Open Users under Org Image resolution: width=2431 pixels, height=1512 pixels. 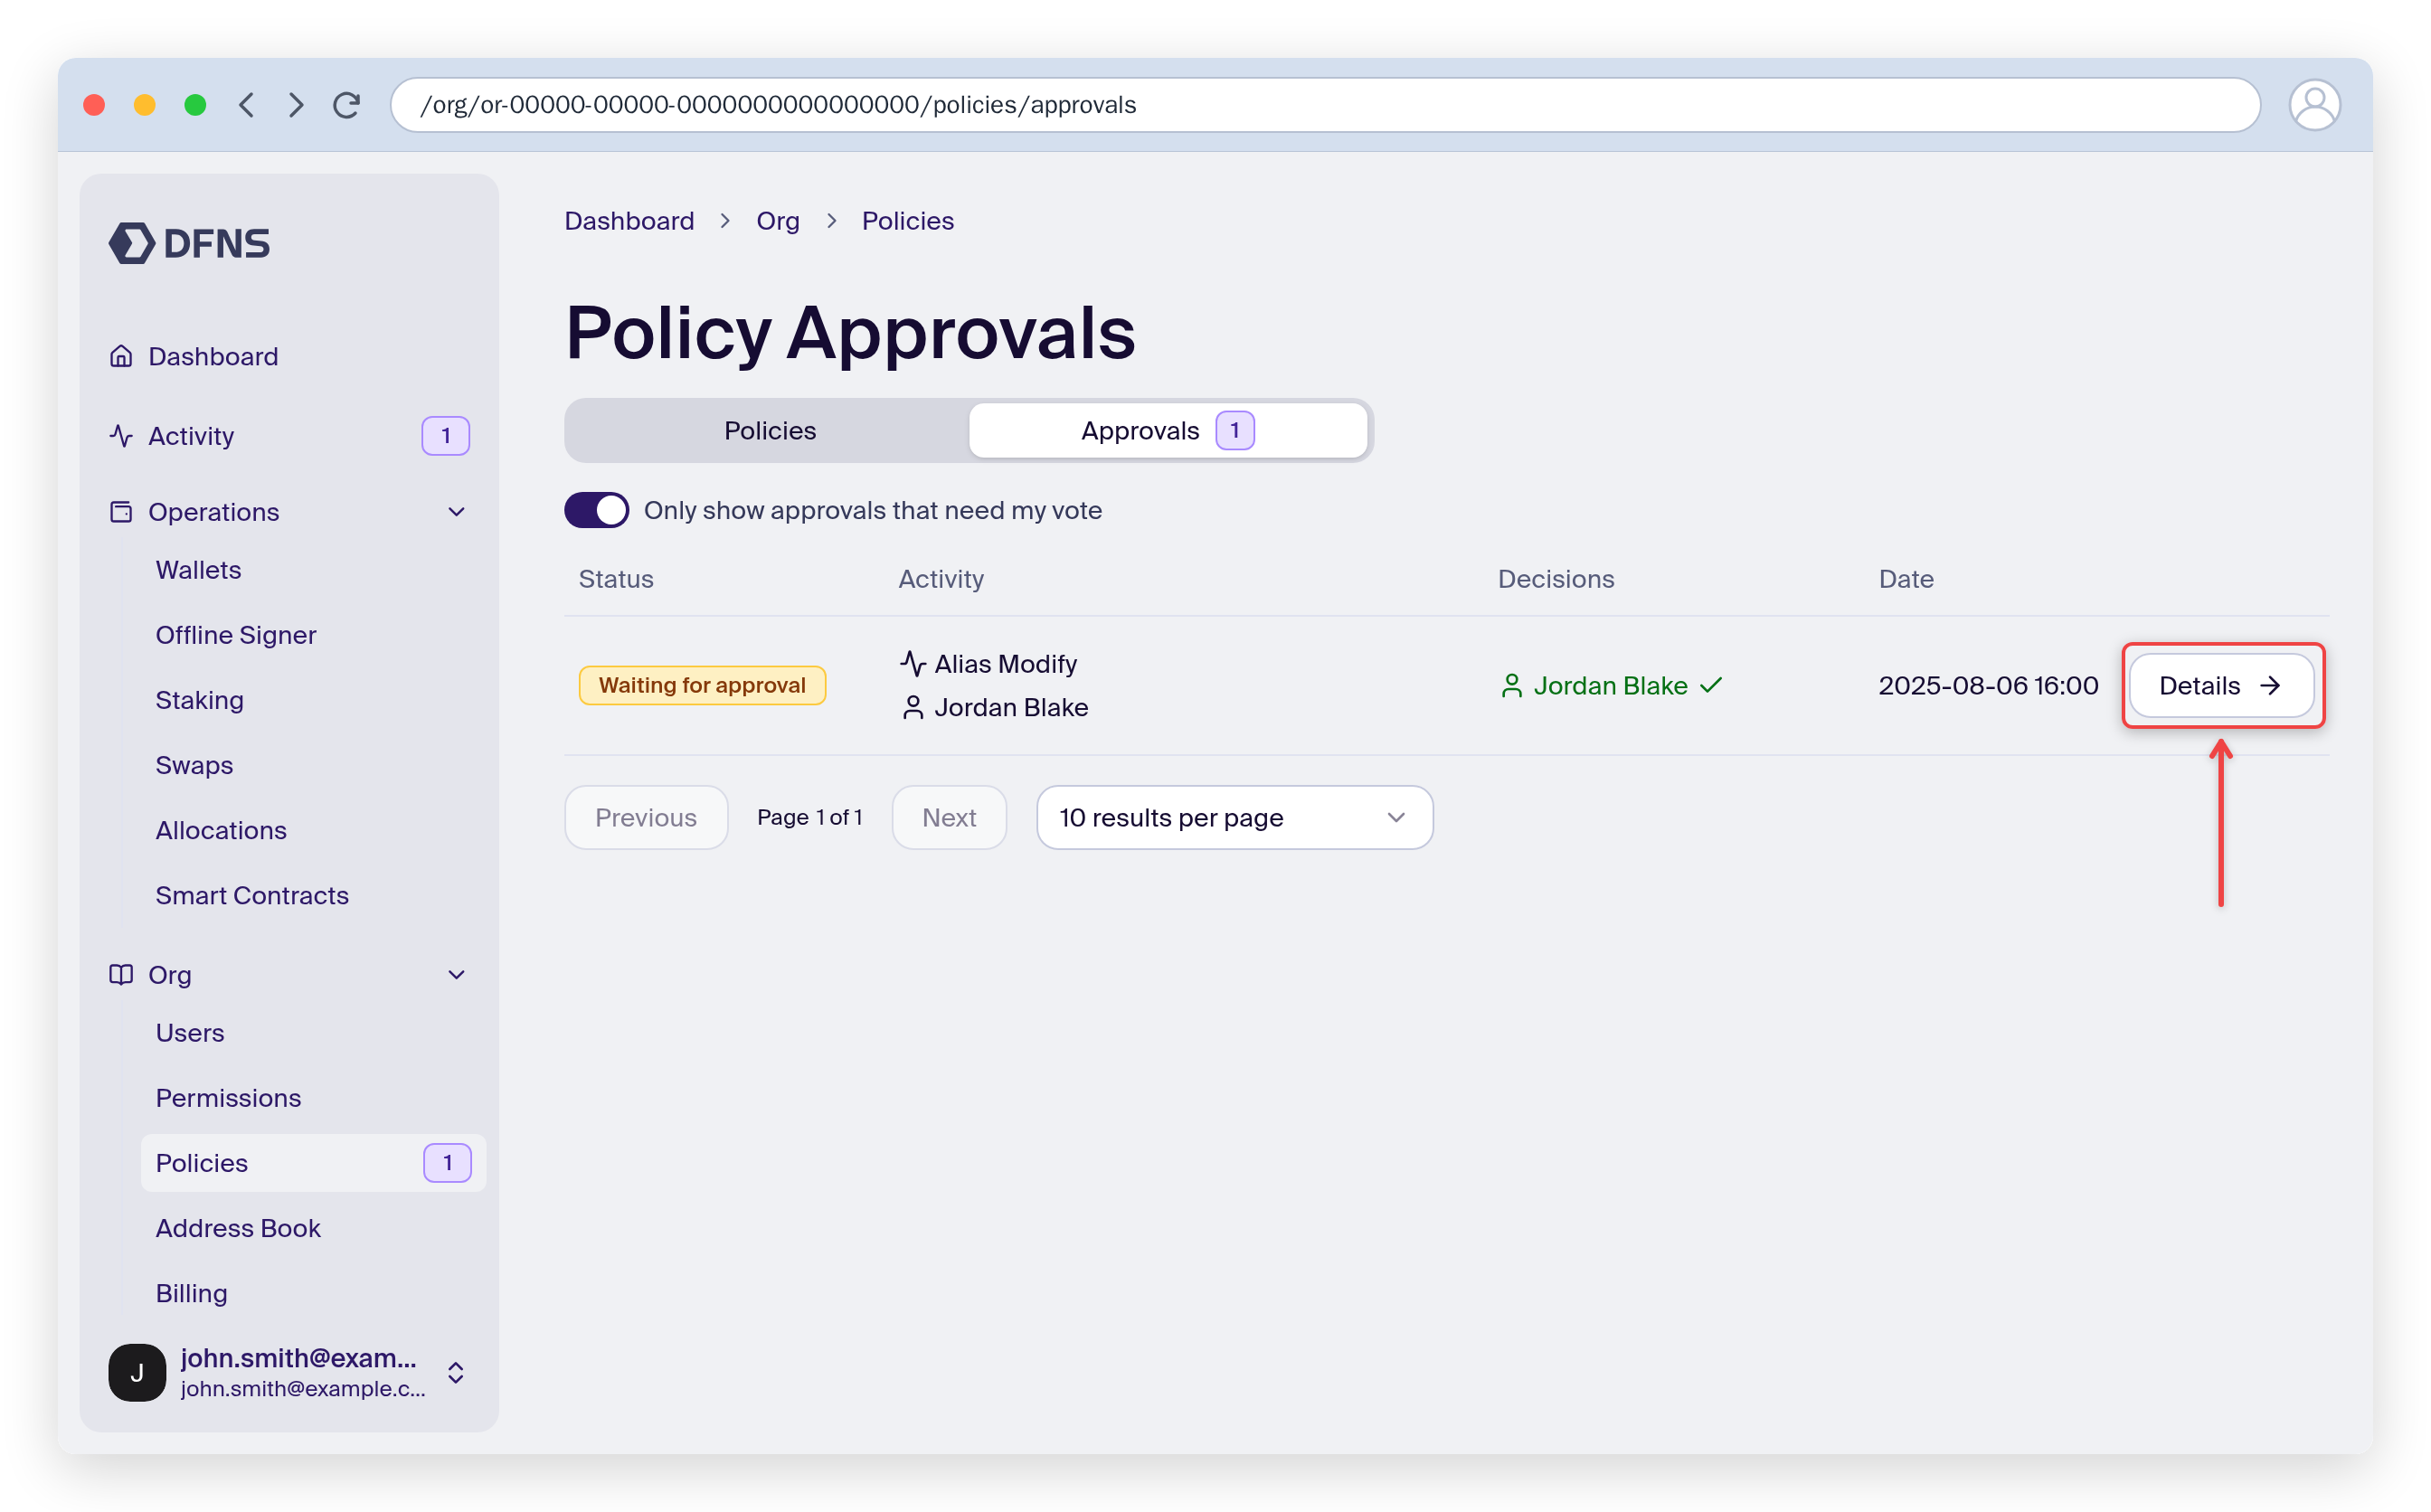click(190, 1033)
